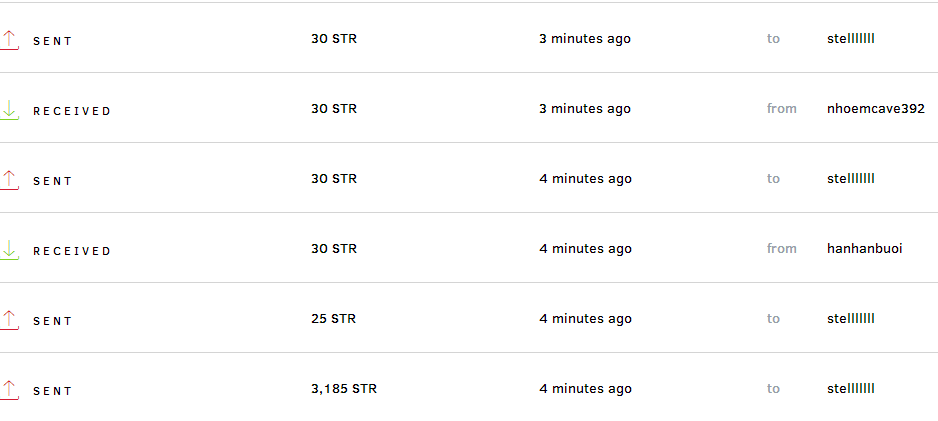Select the RECEIVED label on the nhoemcave392 row

click(x=72, y=111)
